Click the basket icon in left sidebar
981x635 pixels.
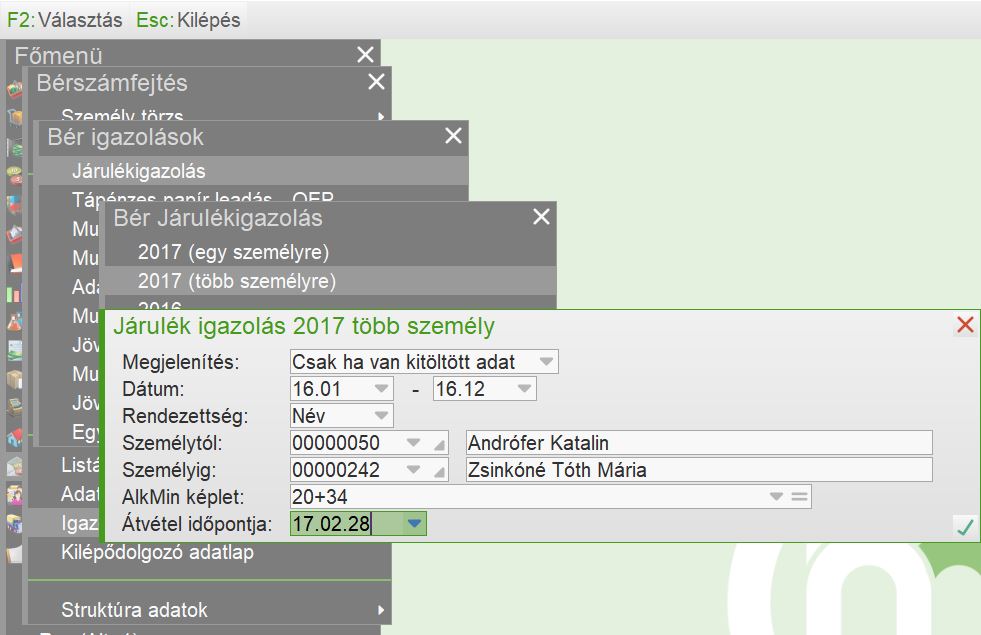(x=14, y=89)
